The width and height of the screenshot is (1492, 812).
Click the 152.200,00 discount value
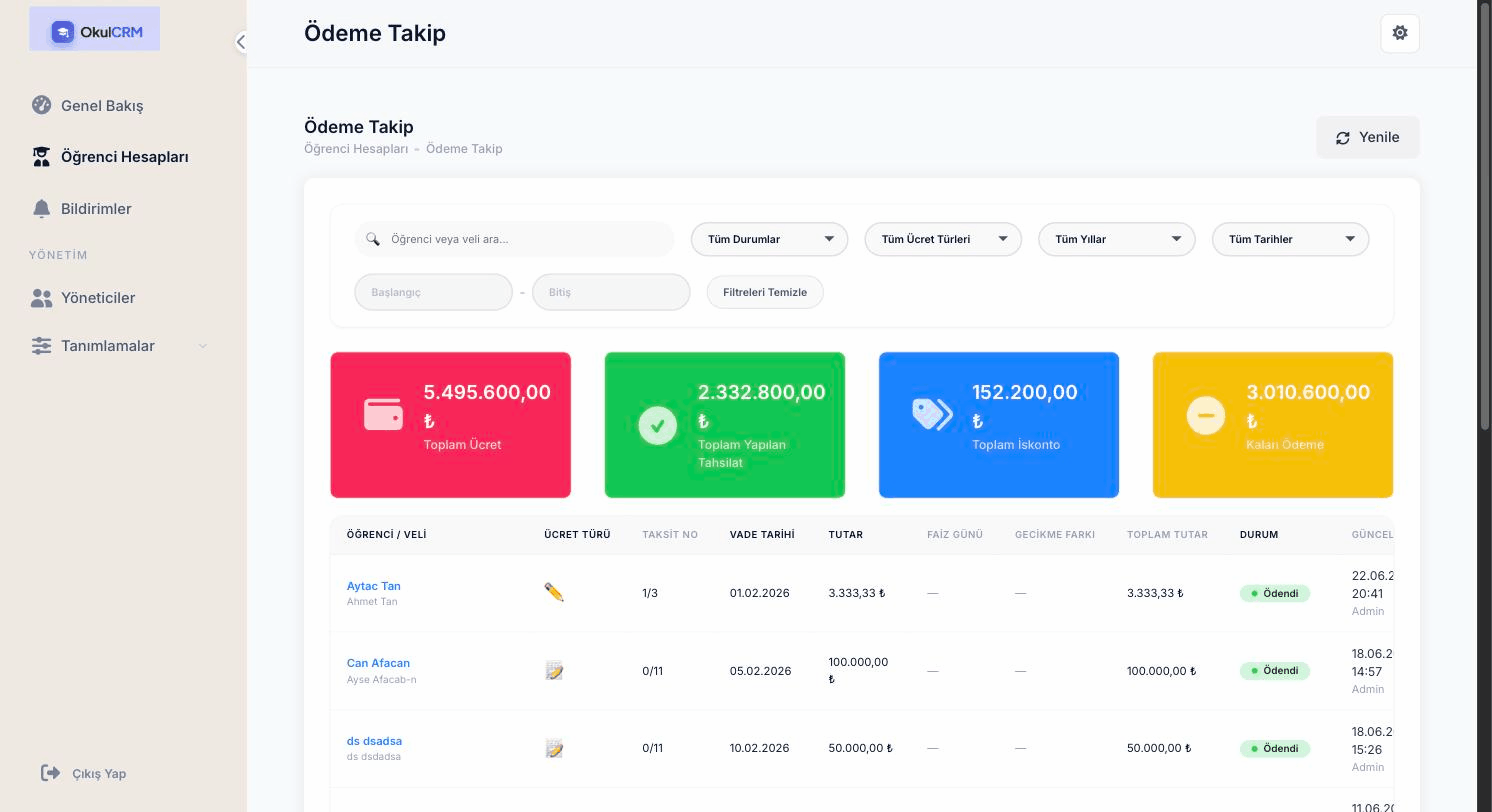pyautogui.click(x=1025, y=392)
